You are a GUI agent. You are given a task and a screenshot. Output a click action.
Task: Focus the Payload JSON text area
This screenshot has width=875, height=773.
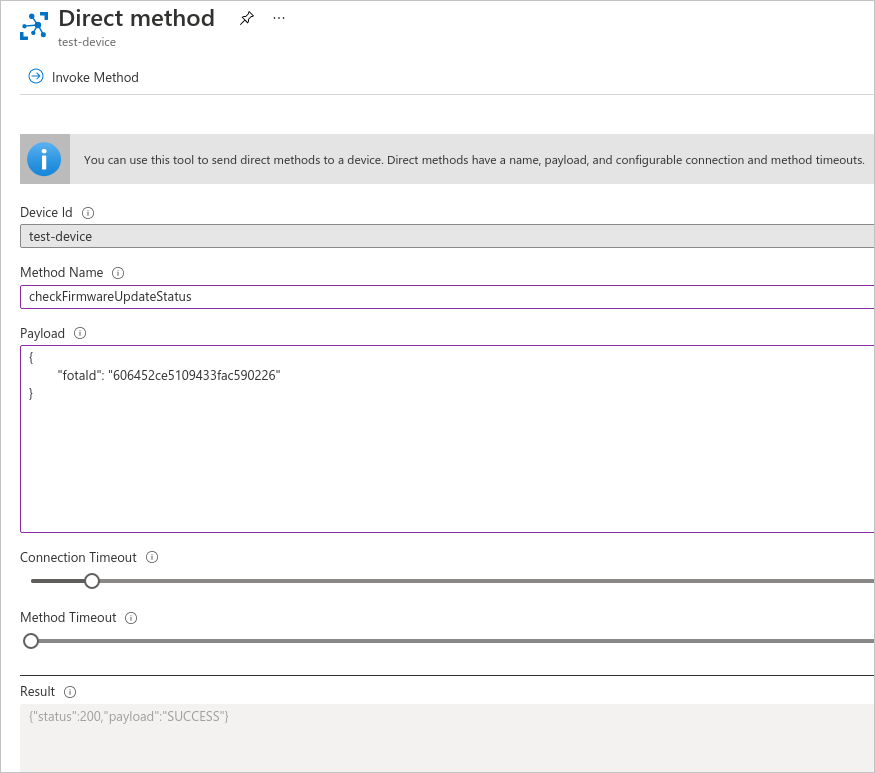click(447, 439)
